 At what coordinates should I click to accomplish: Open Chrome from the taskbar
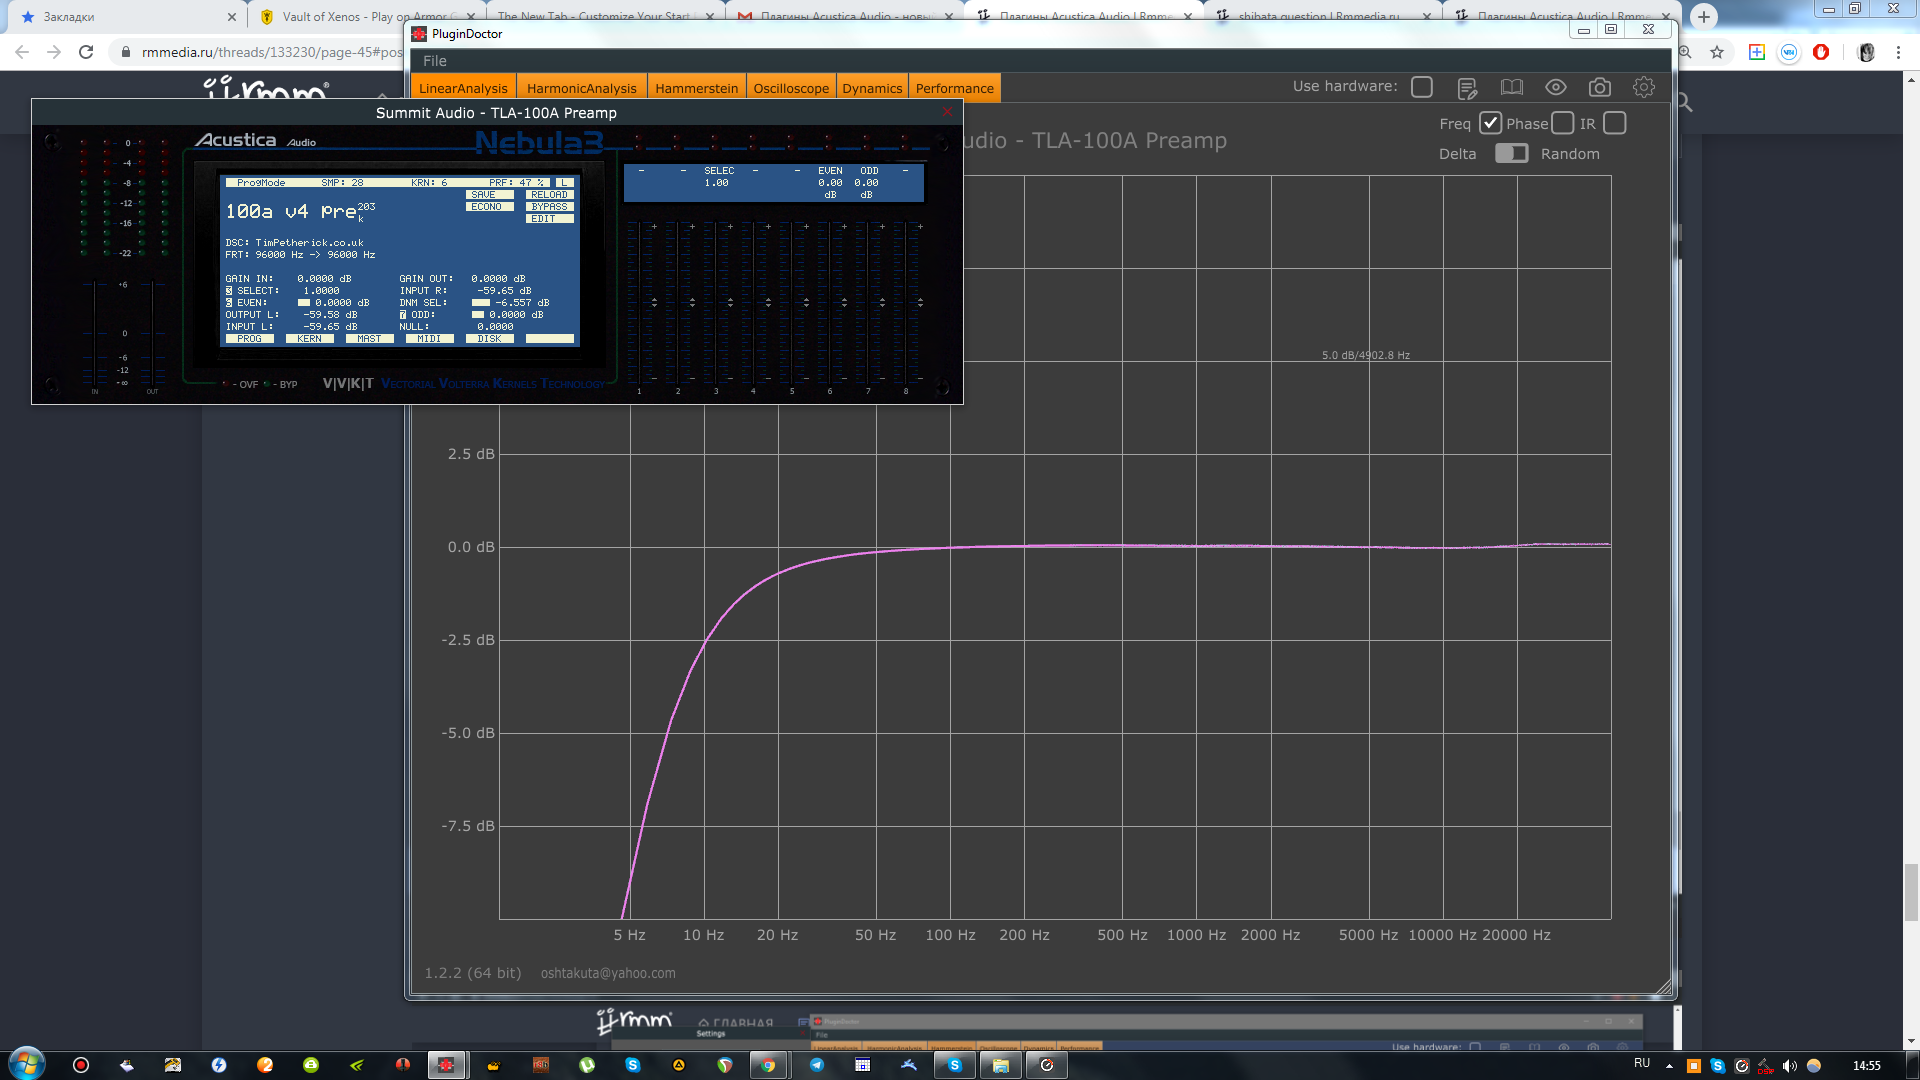(767, 1065)
